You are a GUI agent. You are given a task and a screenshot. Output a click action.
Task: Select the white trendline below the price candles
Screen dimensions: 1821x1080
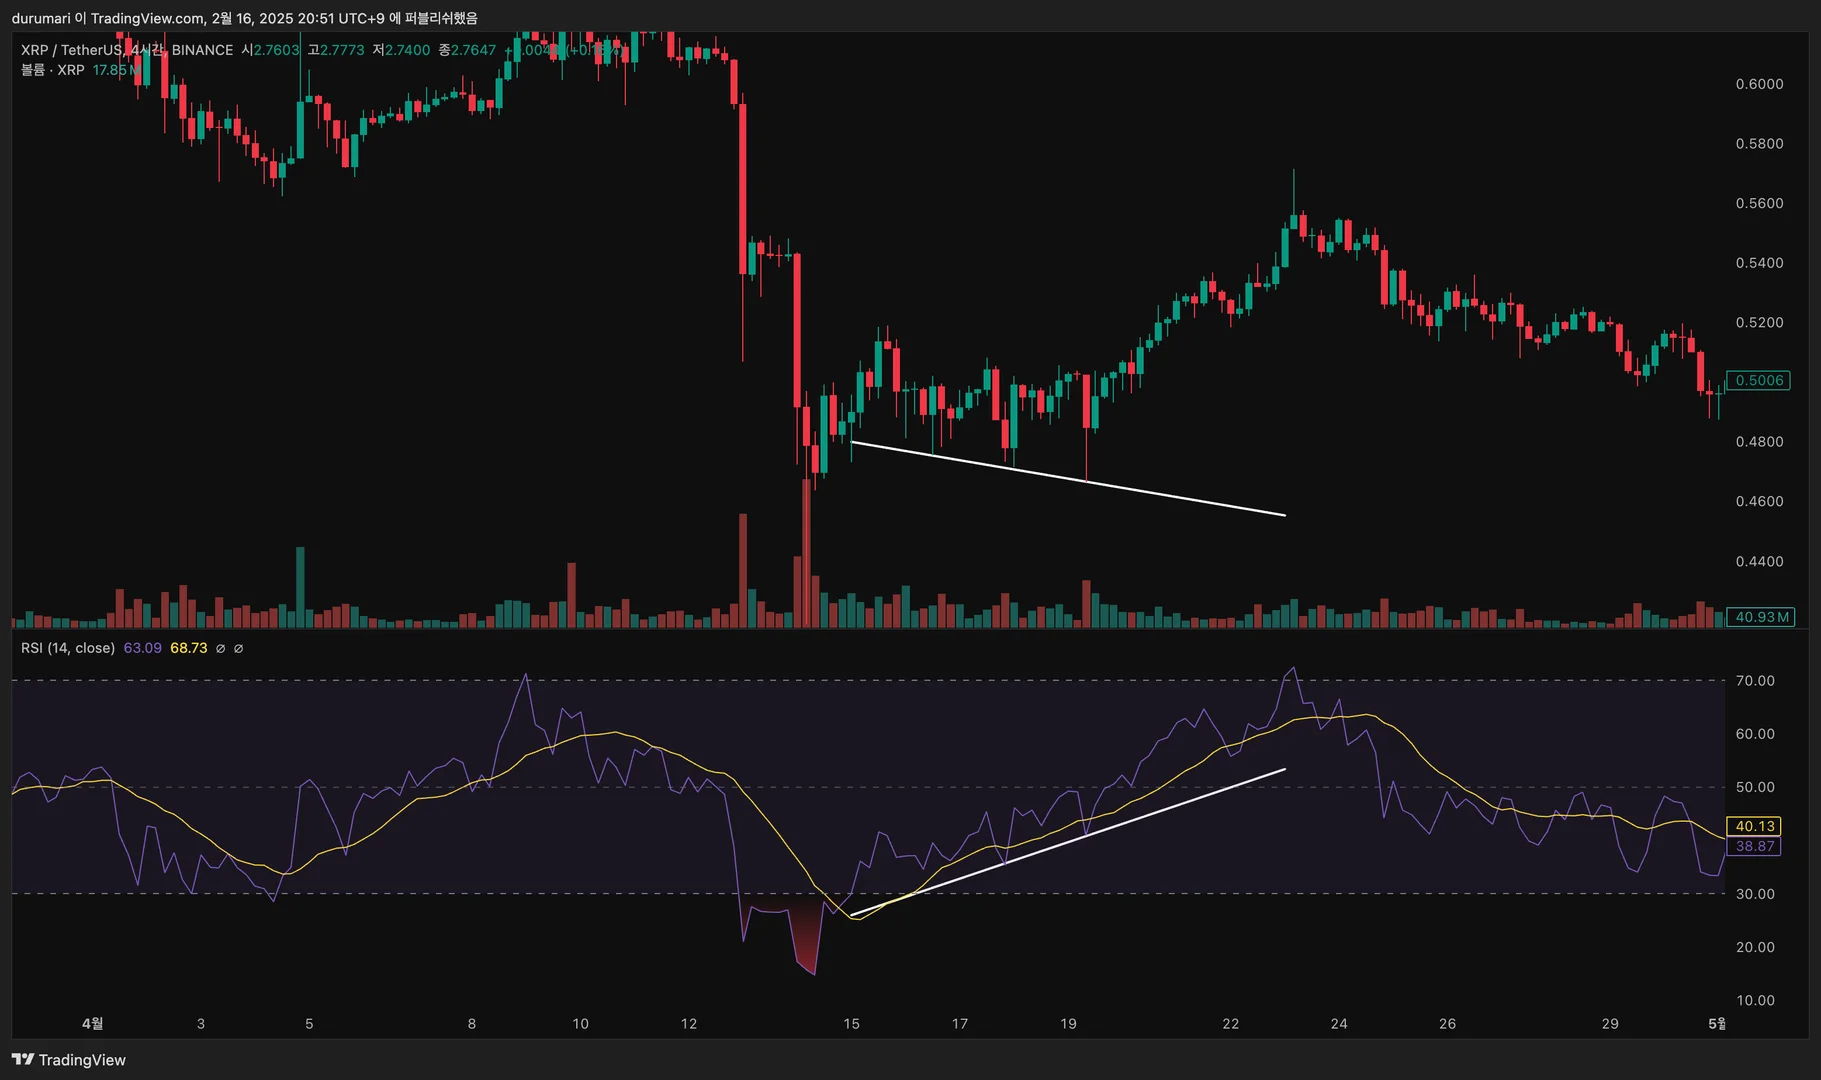pos(1067,478)
